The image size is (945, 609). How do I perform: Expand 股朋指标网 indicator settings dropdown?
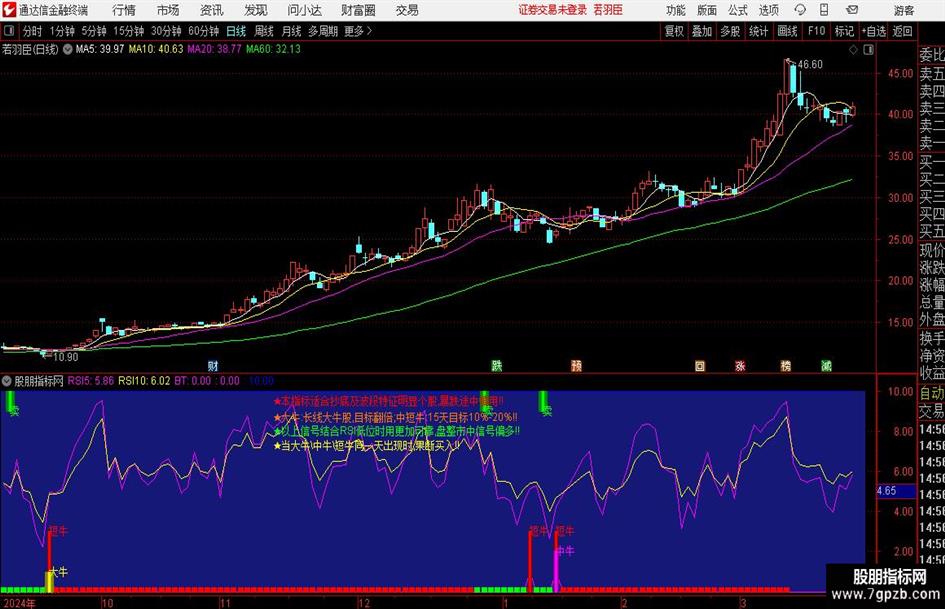(x=7, y=381)
